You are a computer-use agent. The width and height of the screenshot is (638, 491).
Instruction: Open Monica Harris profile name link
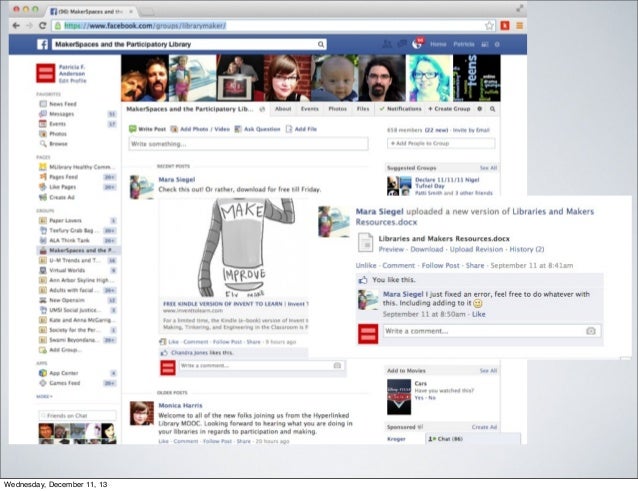180,406
